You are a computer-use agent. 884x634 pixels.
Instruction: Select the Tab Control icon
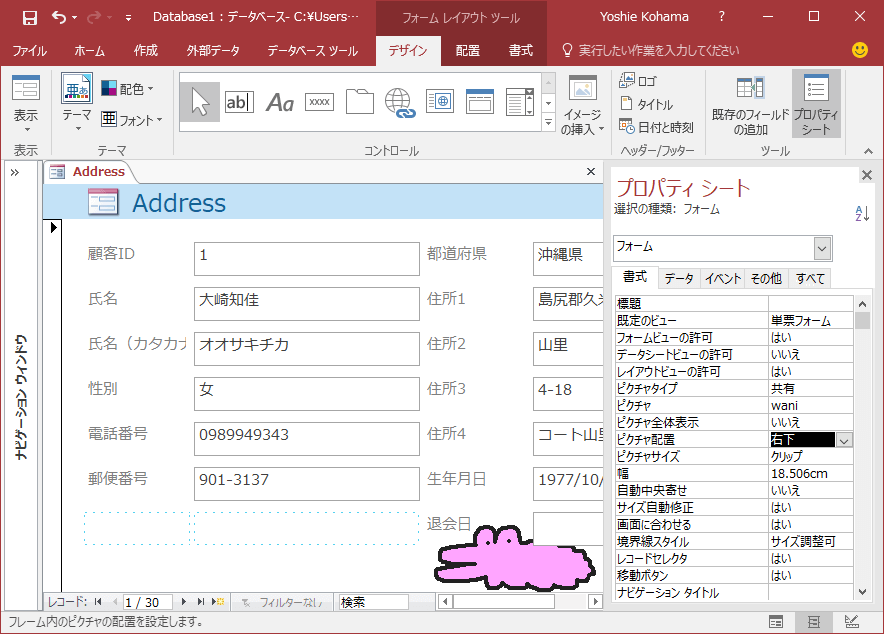pos(360,102)
